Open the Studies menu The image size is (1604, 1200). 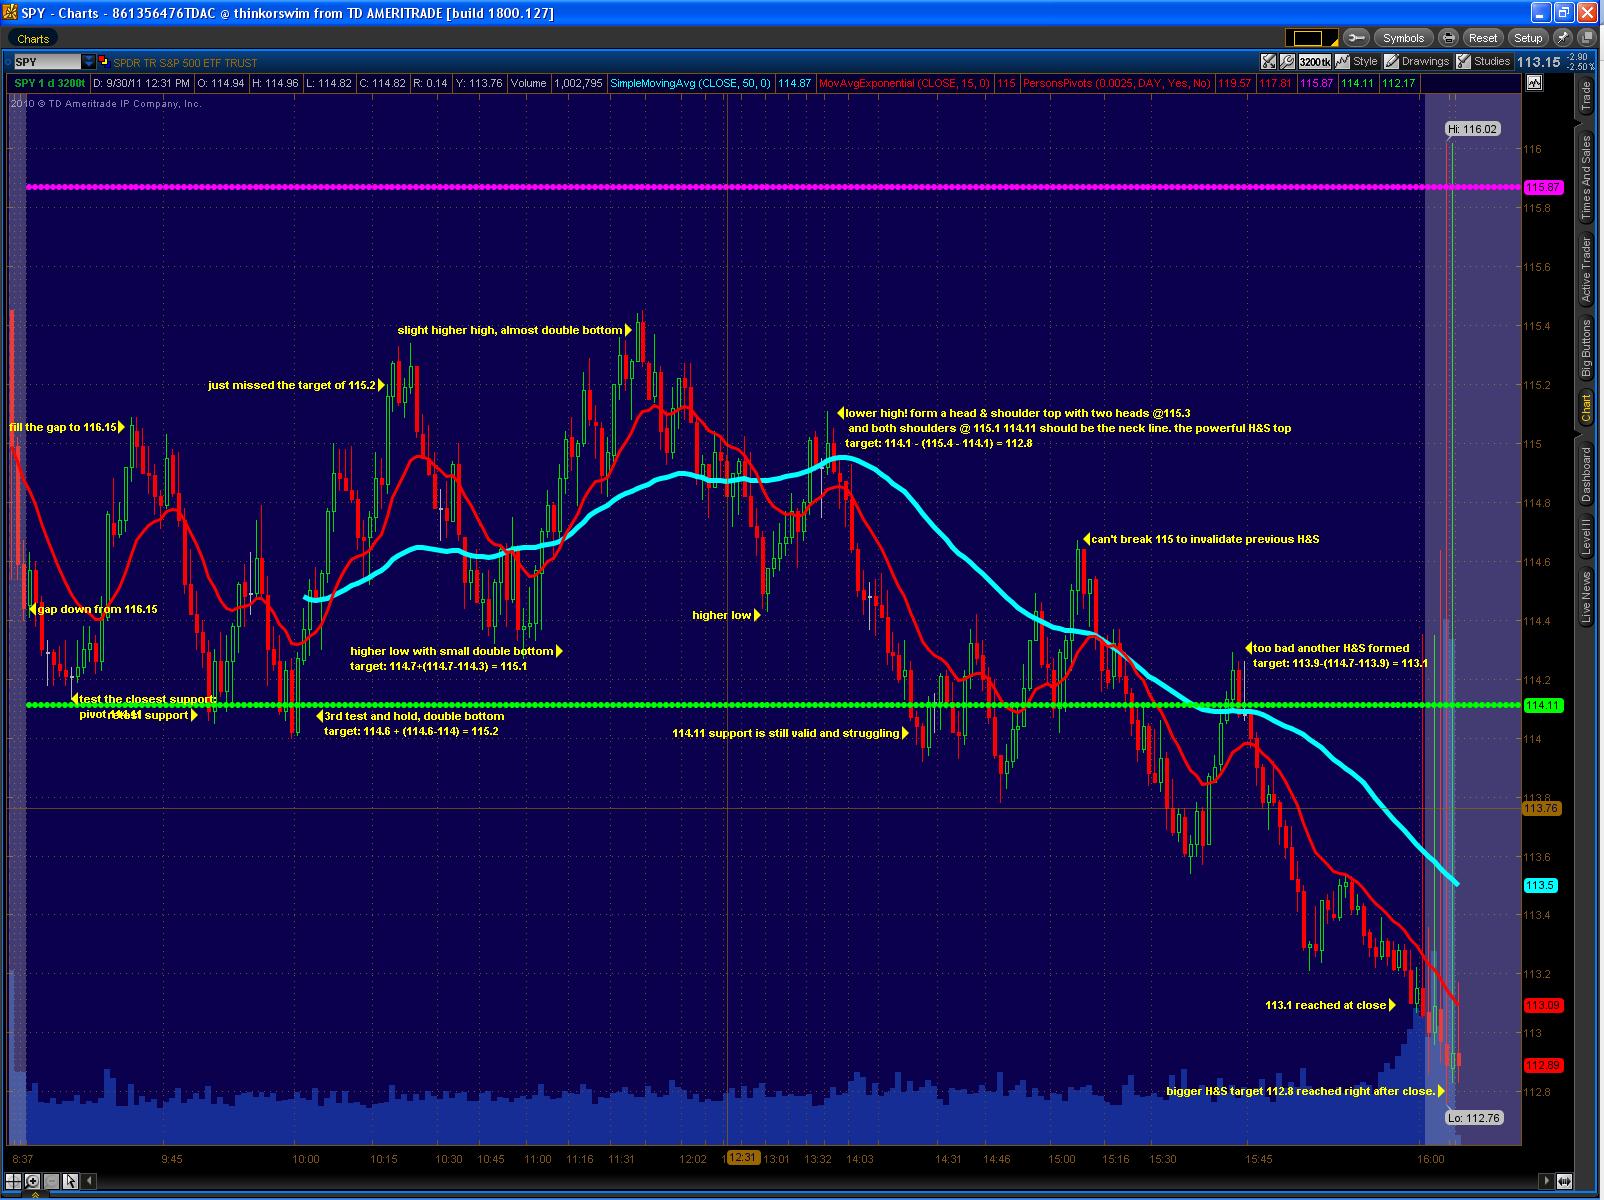(1492, 61)
